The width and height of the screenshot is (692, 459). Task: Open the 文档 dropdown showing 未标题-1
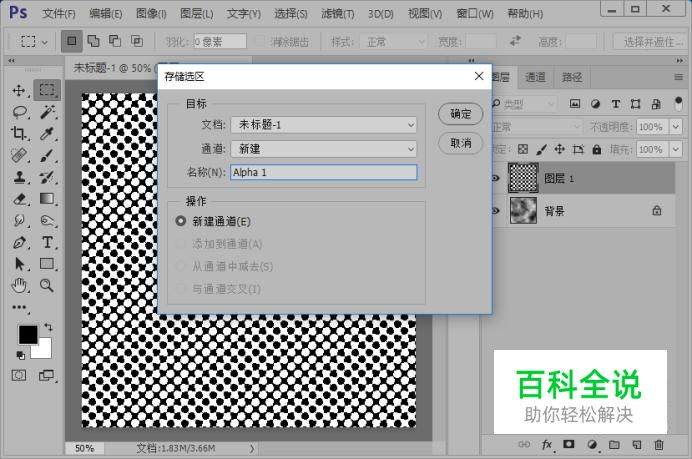click(323, 125)
